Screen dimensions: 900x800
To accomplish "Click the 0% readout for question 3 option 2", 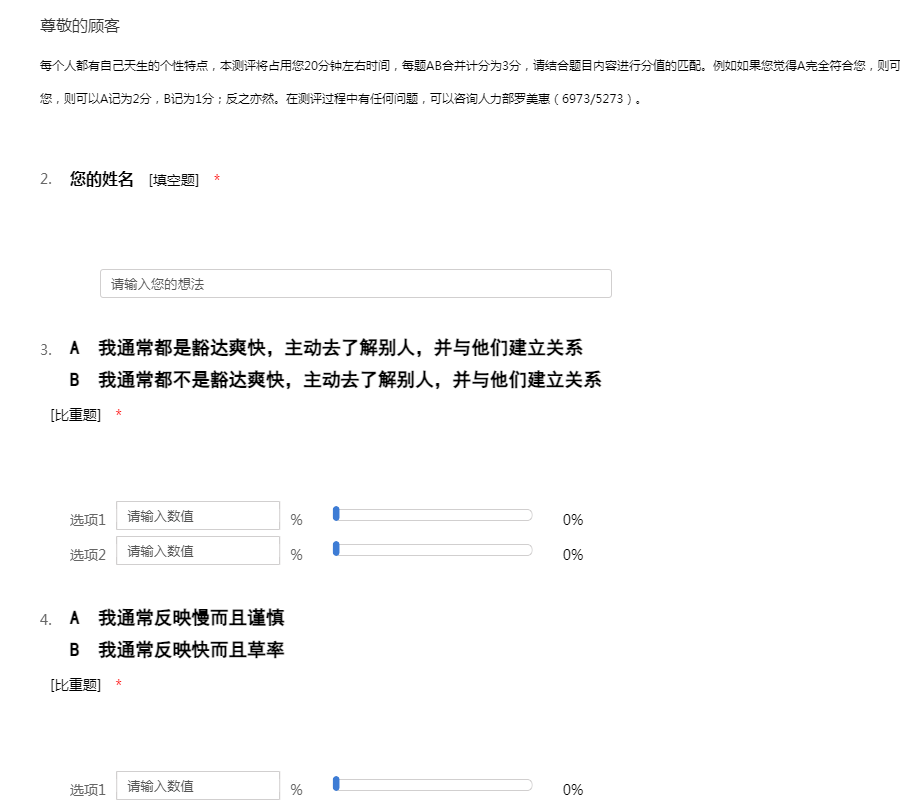I will pyautogui.click(x=573, y=555).
